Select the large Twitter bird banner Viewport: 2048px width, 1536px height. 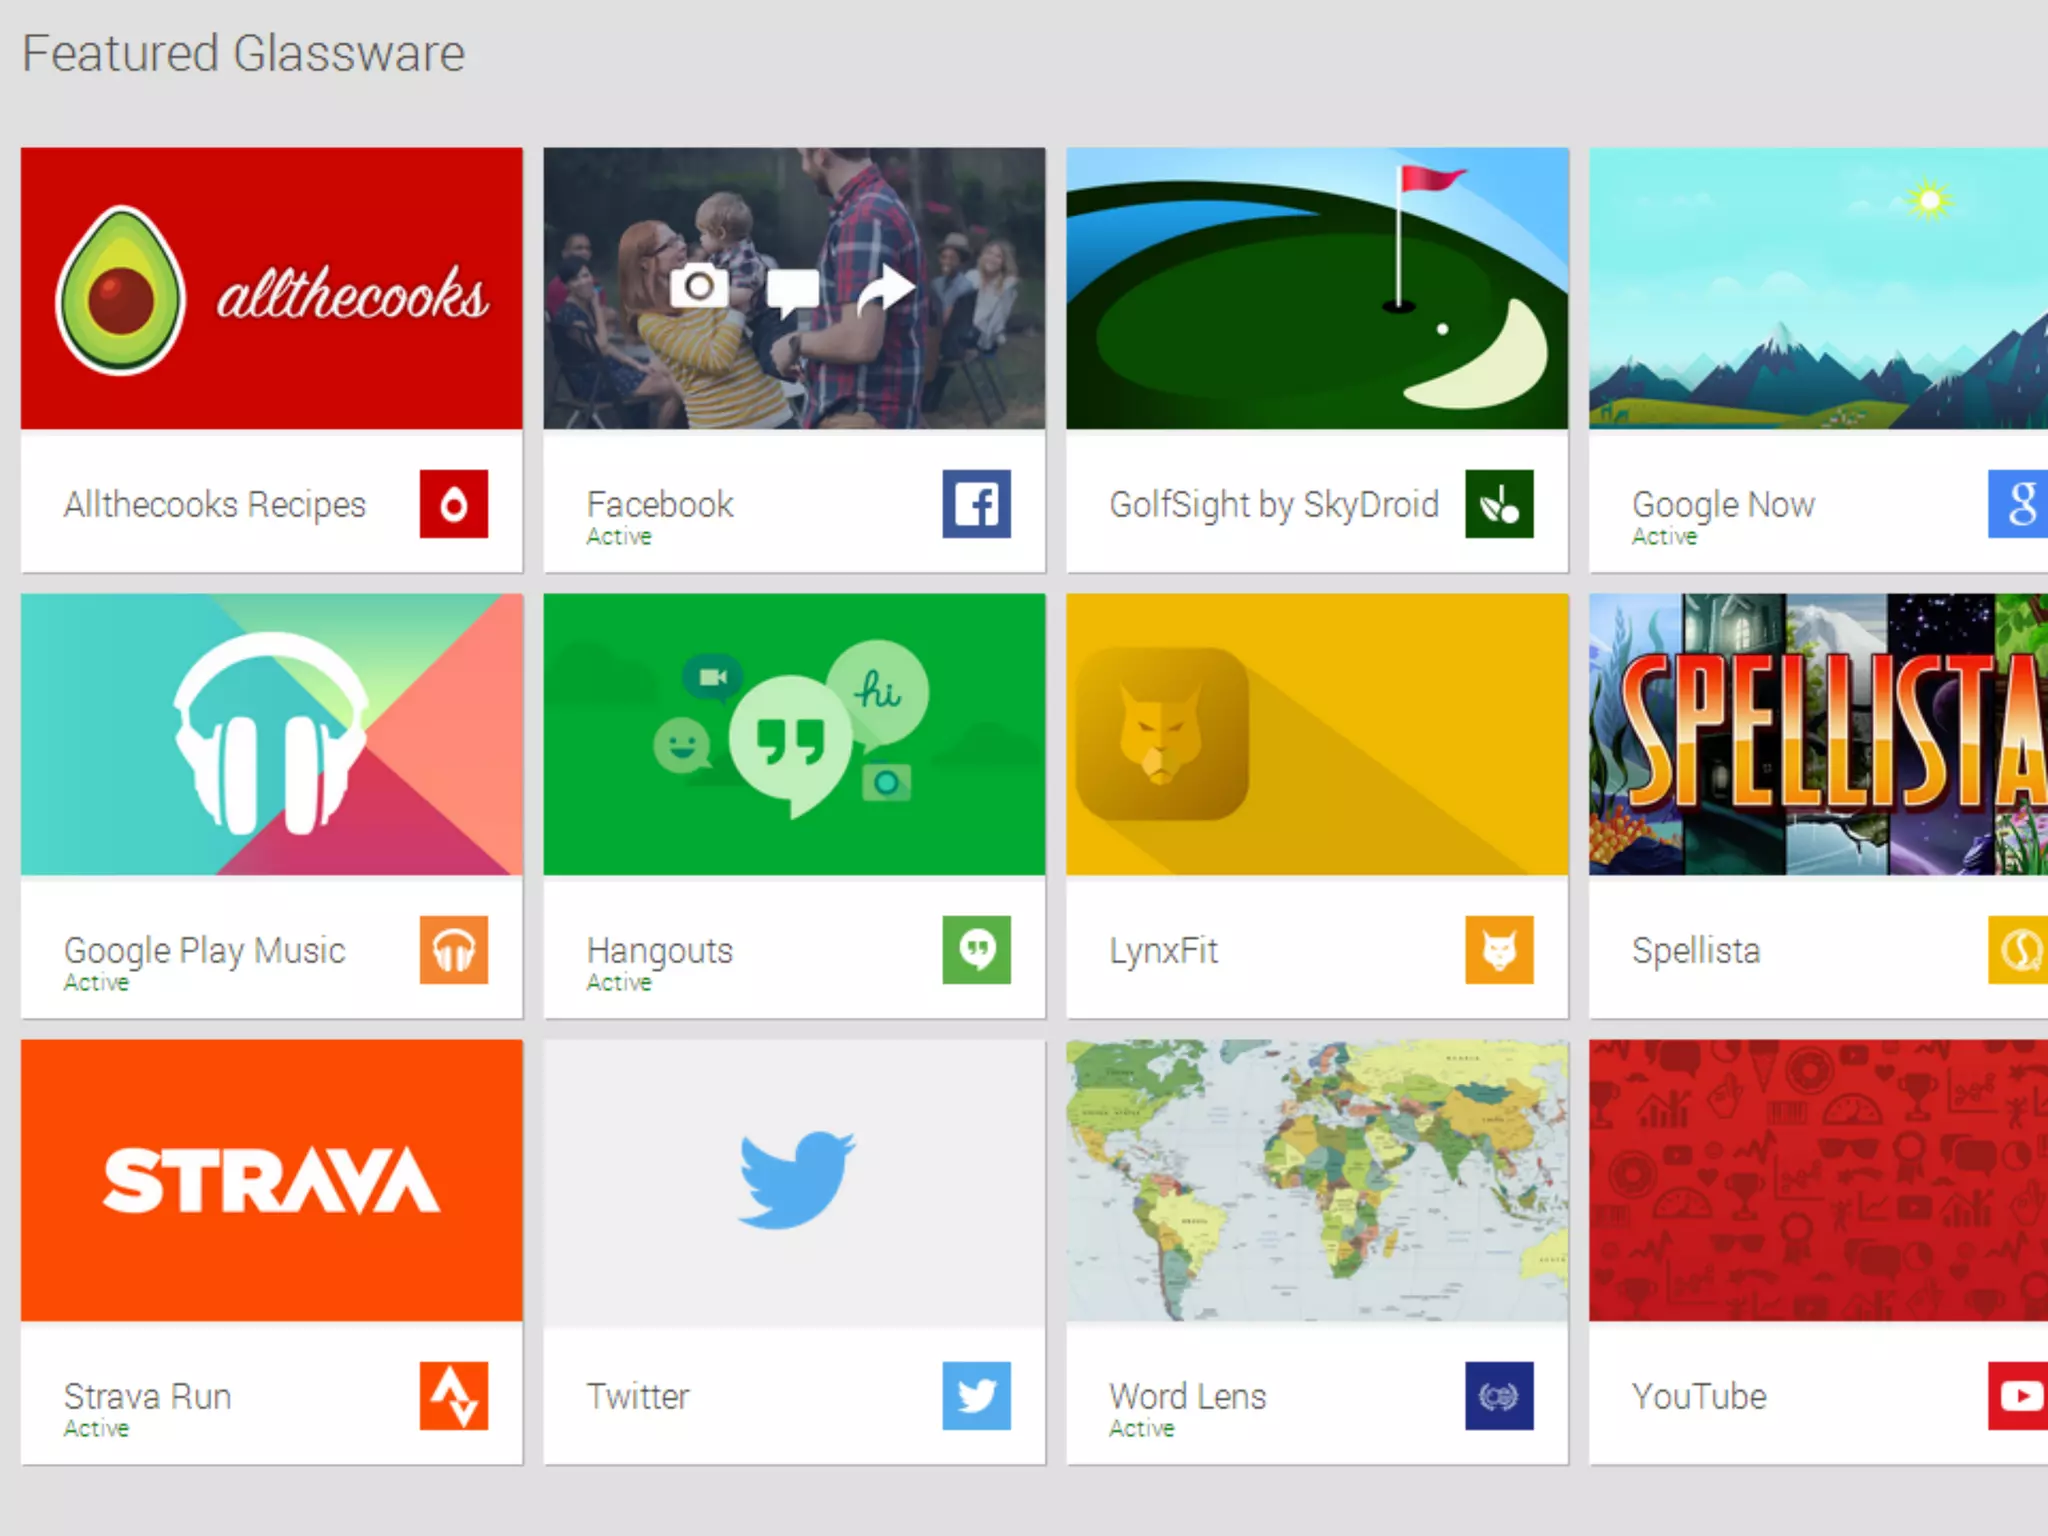(794, 1180)
